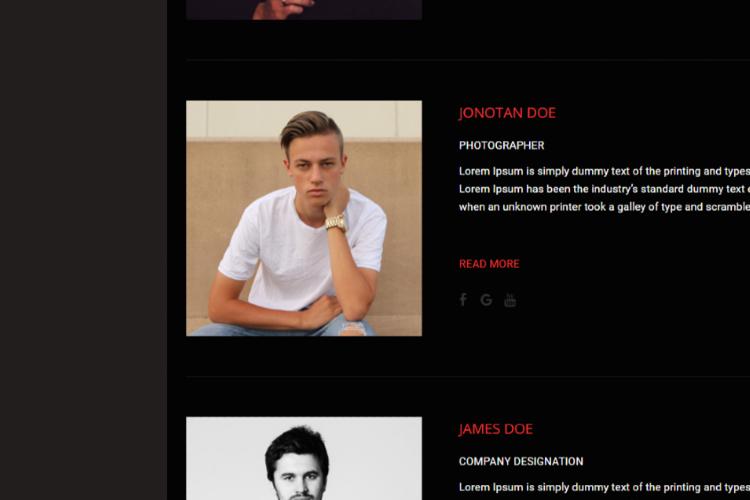Image resolution: width=750 pixels, height=500 pixels.
Task: Click the COMPANY DESIGNATION subtitle
Action: coord(521,461)
